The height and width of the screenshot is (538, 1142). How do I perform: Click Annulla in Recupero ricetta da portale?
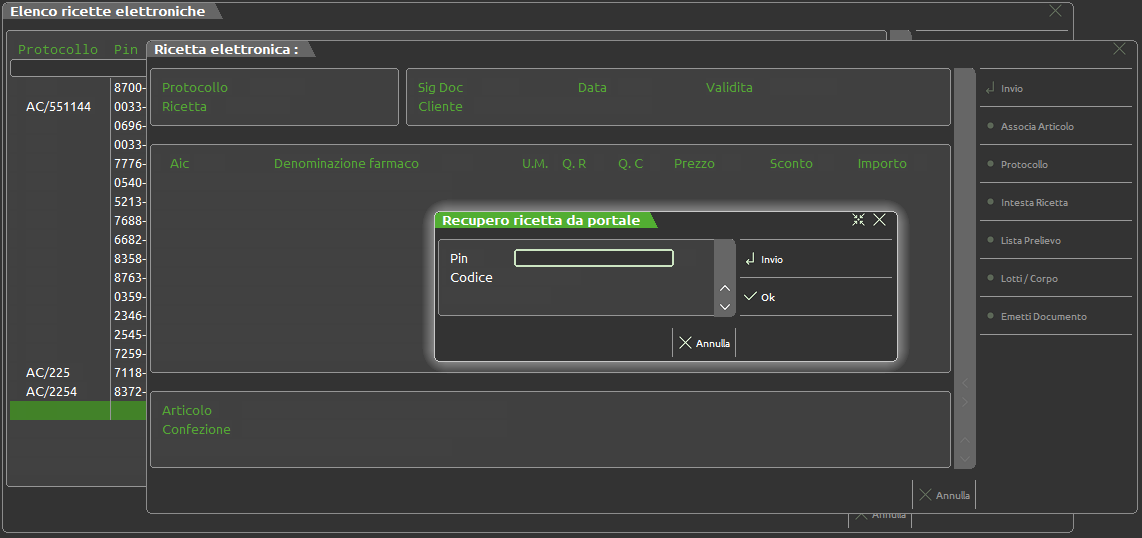click(704, 343)
